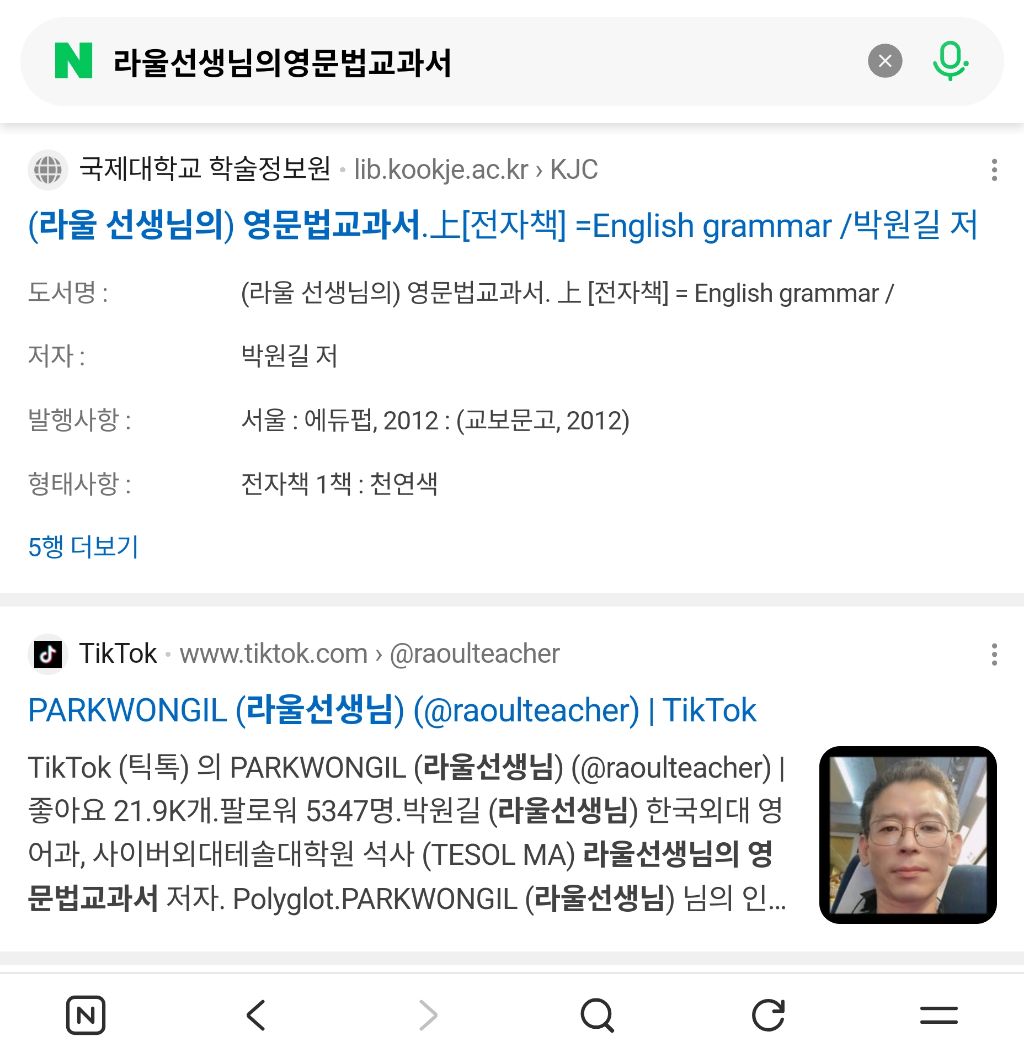Viewport: 1024px width, 1058px height.
Task: Click the www.tiktok.com @raoulteacher URL
Action: tap(370, 654)
